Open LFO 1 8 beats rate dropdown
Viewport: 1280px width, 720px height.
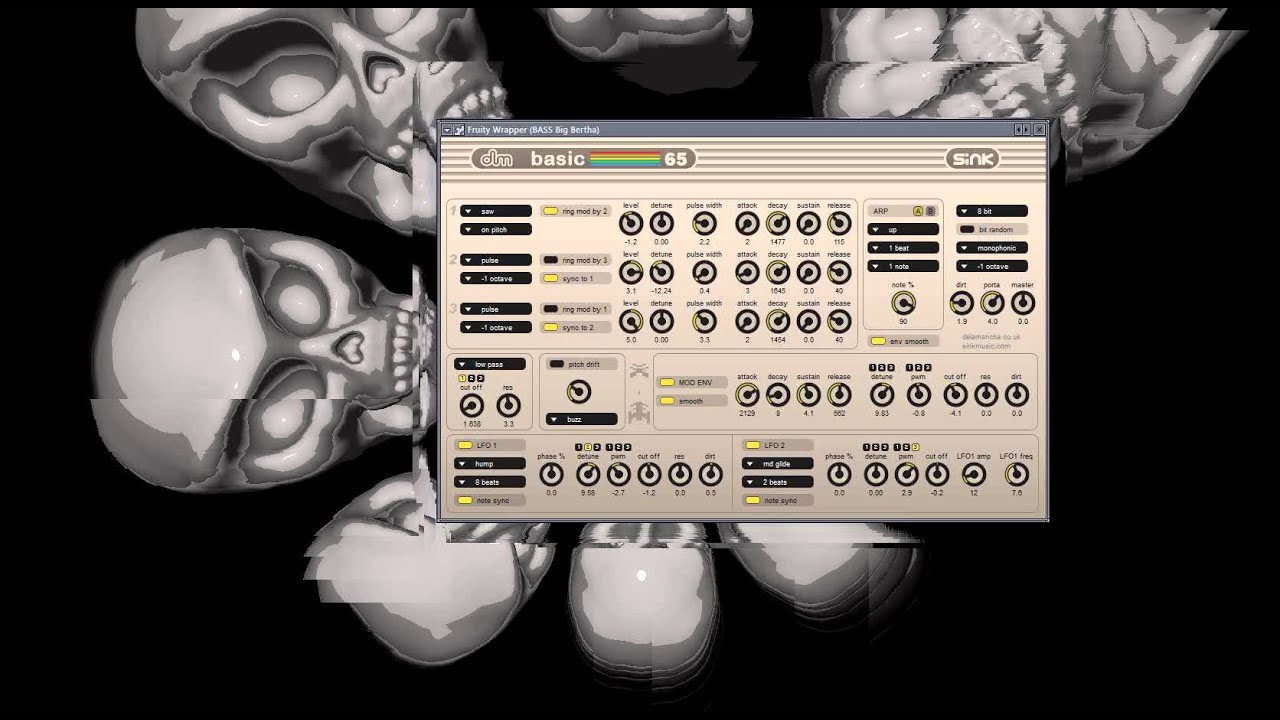(490, 482)
